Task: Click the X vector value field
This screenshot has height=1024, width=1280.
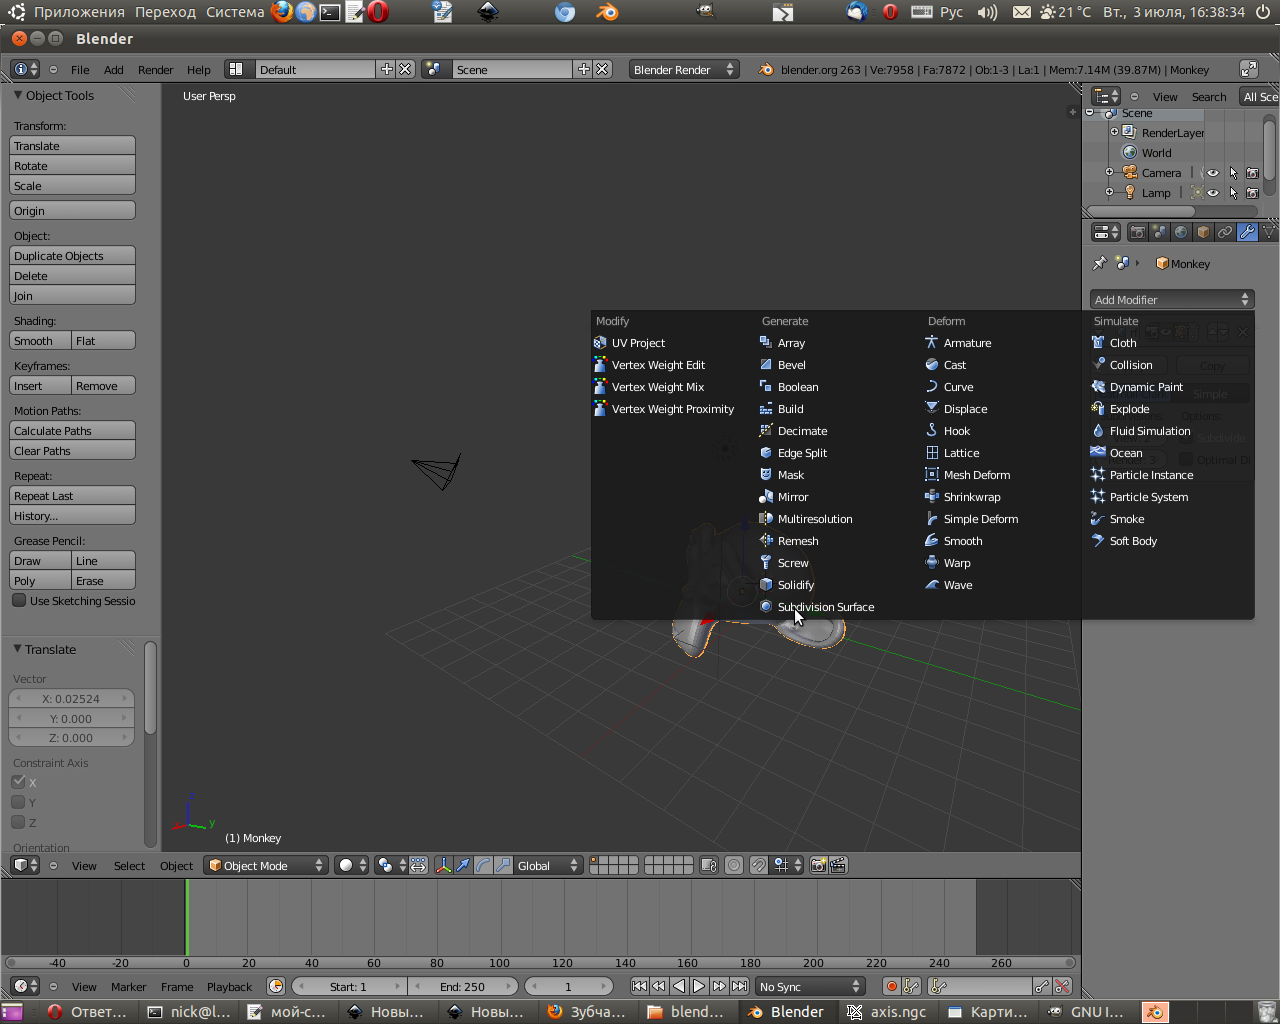Action: pos(71,698)
